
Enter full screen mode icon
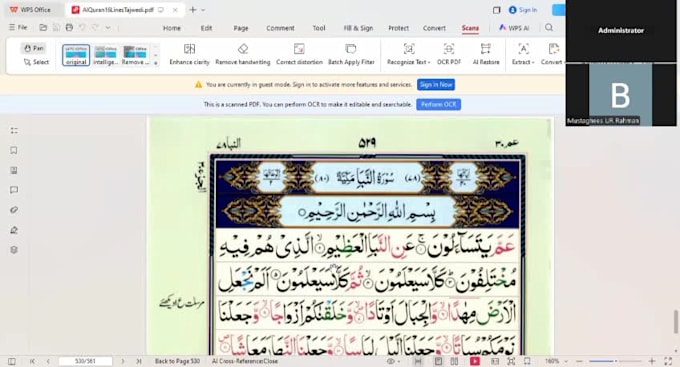(668, 361)
